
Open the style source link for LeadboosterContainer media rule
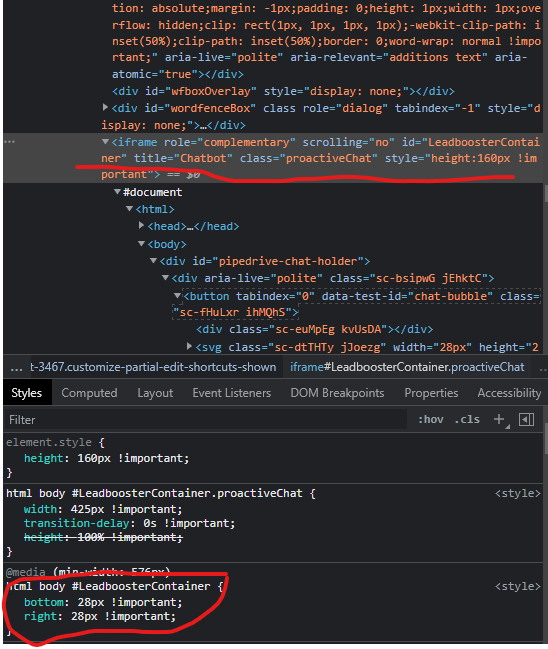tap(518, 587)
